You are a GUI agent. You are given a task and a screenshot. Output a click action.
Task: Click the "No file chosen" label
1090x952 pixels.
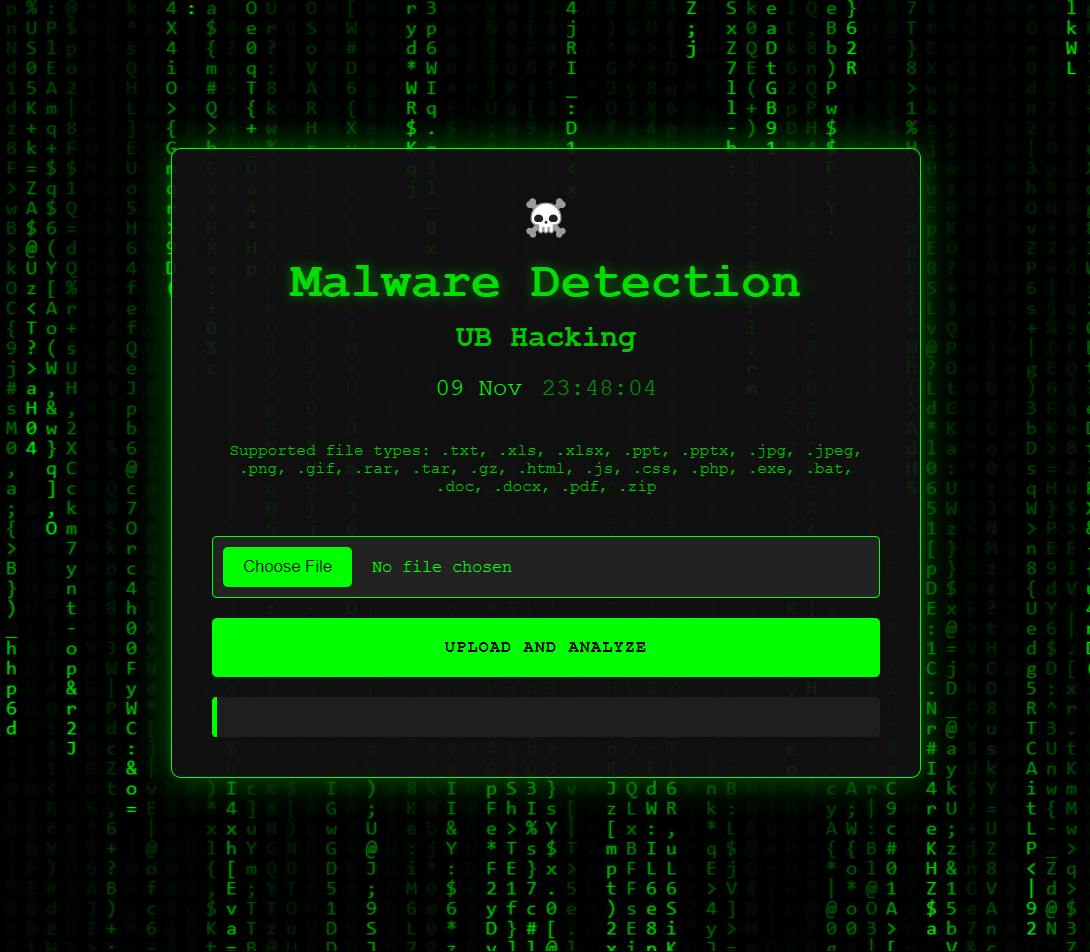point(441,567)
